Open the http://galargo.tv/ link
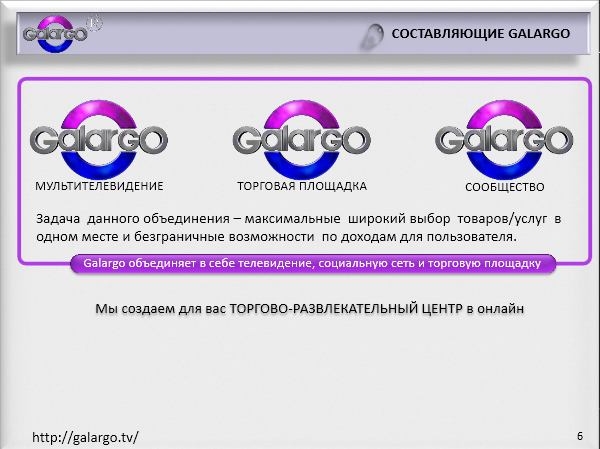This screenshot has width=600, height=449. 85,437
